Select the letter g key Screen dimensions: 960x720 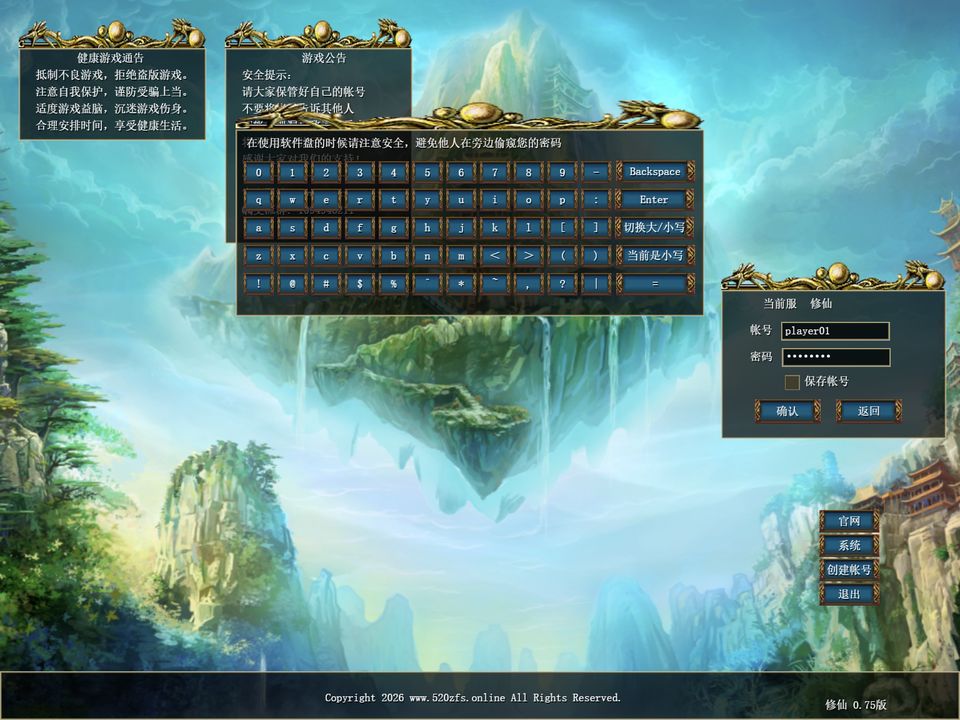coord(394,228)
